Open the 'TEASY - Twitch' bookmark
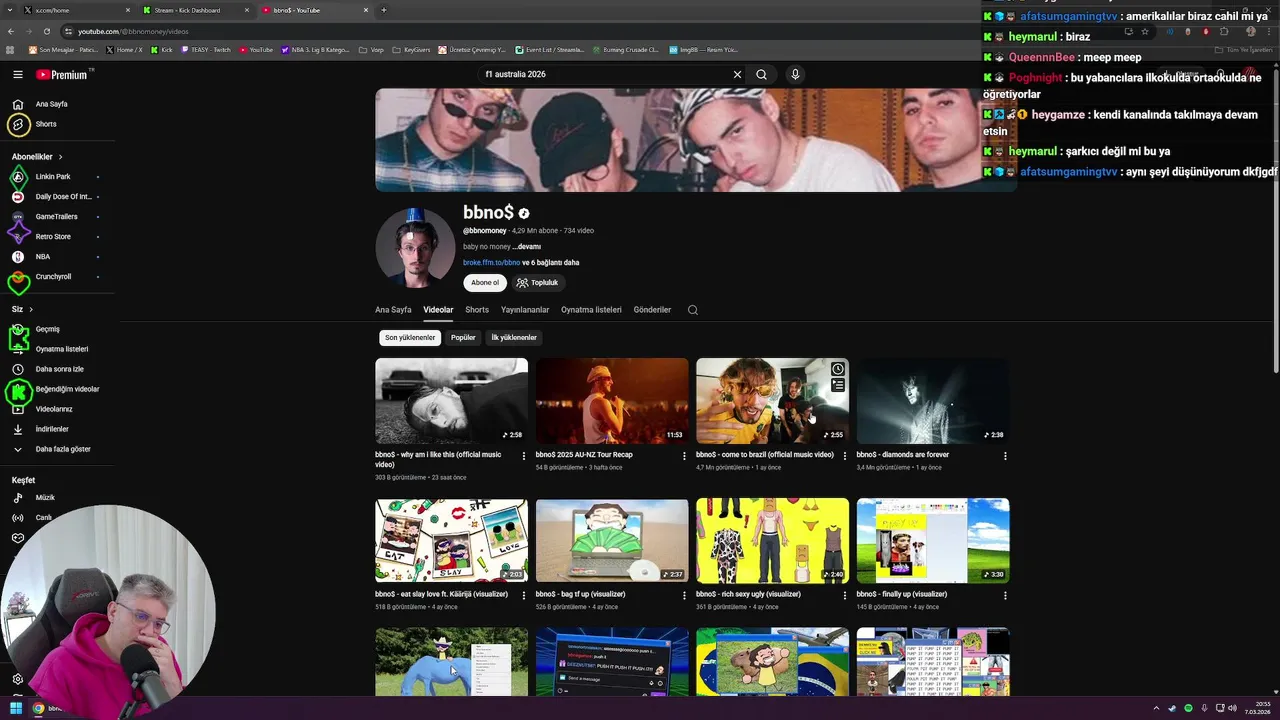 click(x=206, y=50)
